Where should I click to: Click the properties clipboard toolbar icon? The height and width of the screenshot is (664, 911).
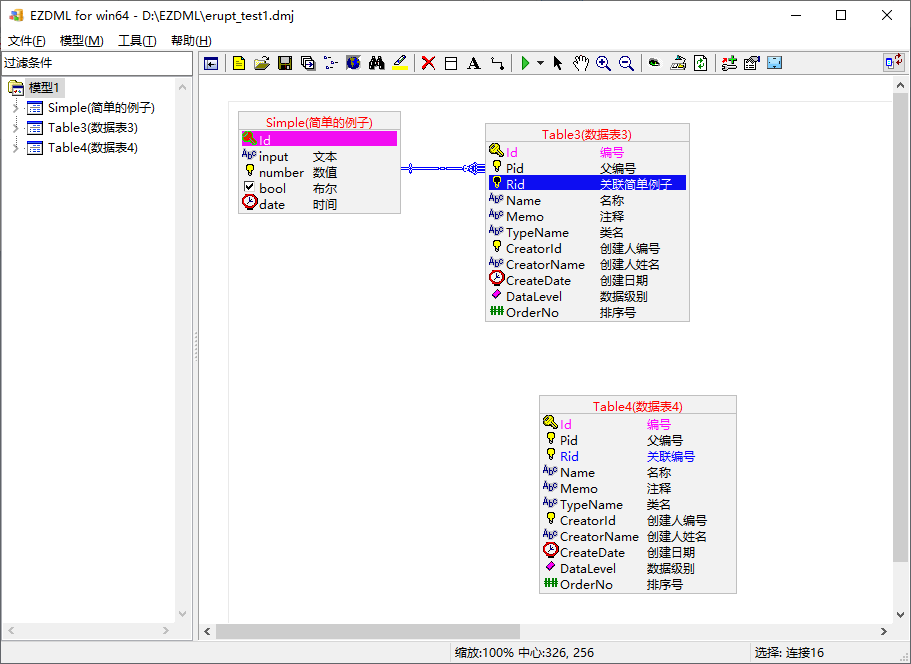(x=752, y=63)
